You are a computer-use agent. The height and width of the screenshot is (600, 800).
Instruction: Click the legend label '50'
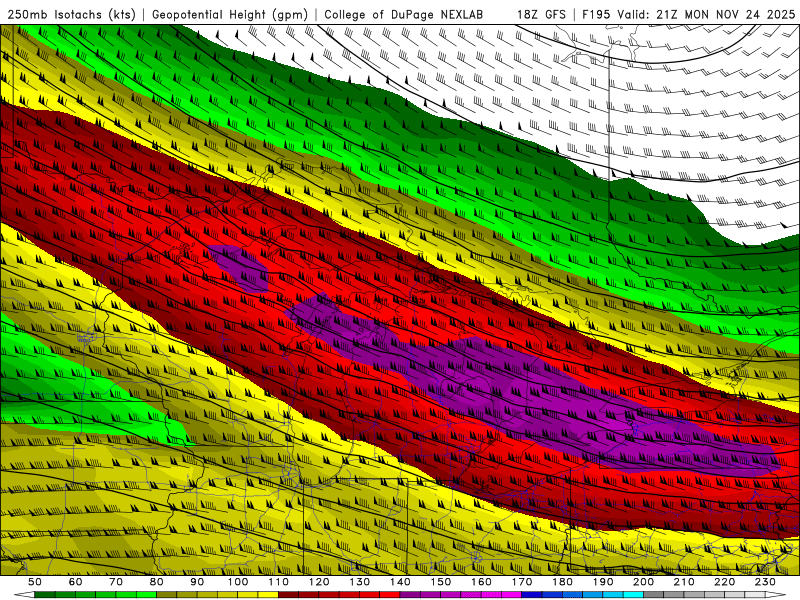(x=35, y=582)
